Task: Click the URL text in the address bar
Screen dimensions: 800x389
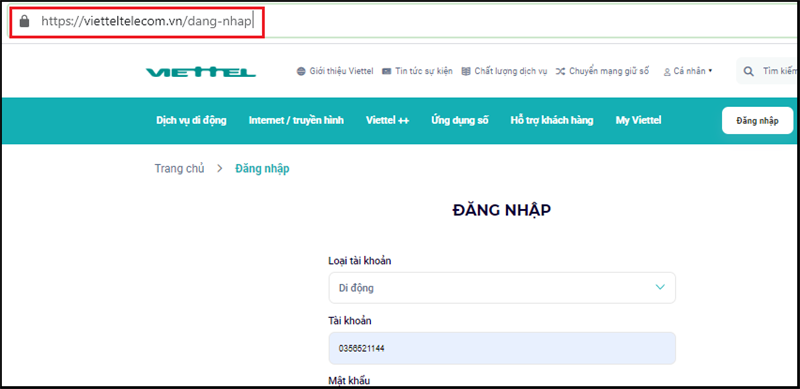Action: pos(147,21)
